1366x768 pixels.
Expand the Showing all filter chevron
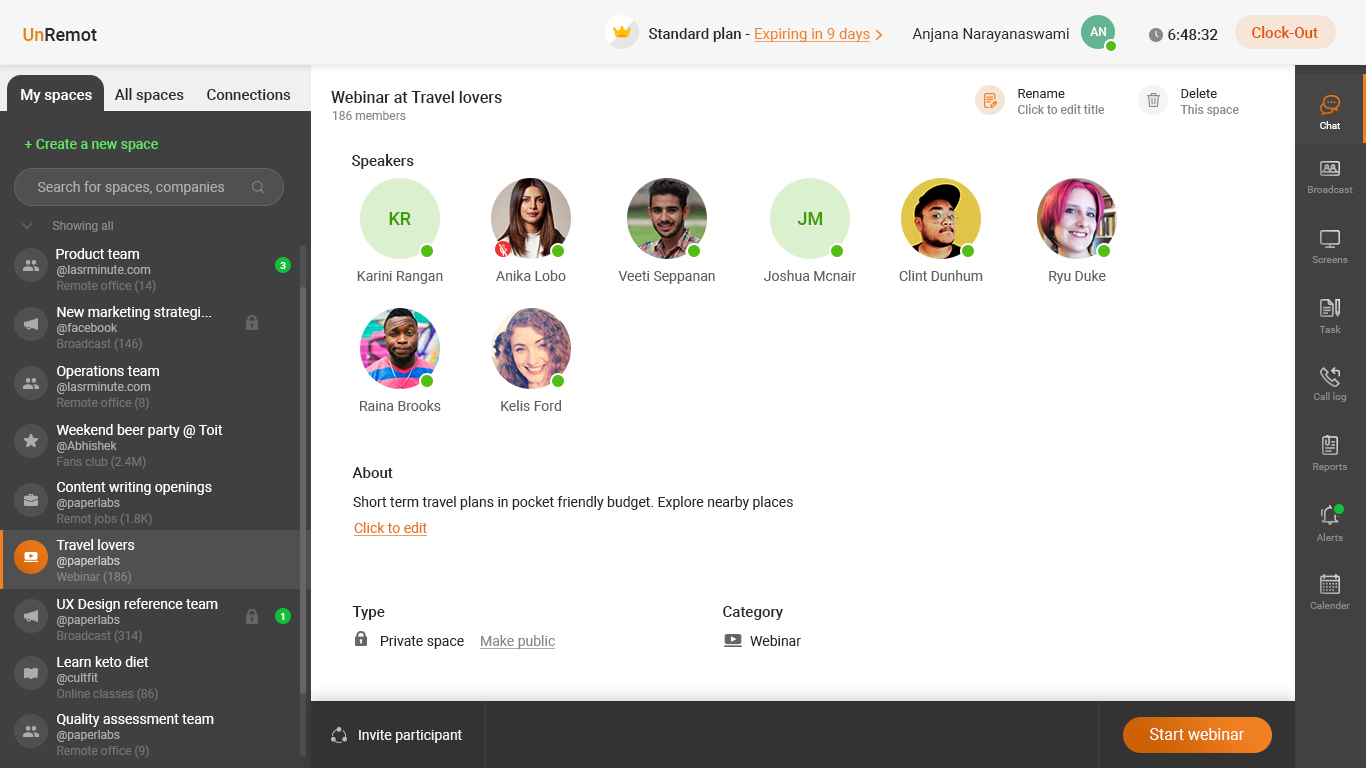(x=27, y=226)
